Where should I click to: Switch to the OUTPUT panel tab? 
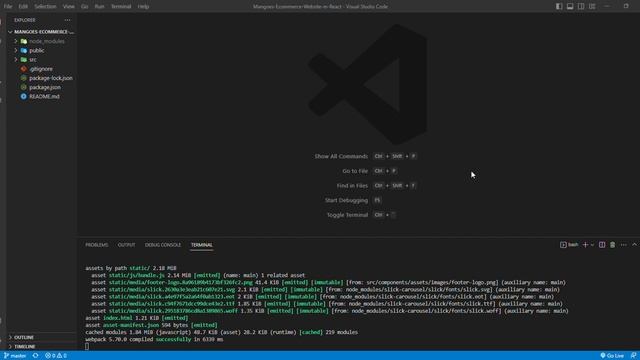point(127,245)
